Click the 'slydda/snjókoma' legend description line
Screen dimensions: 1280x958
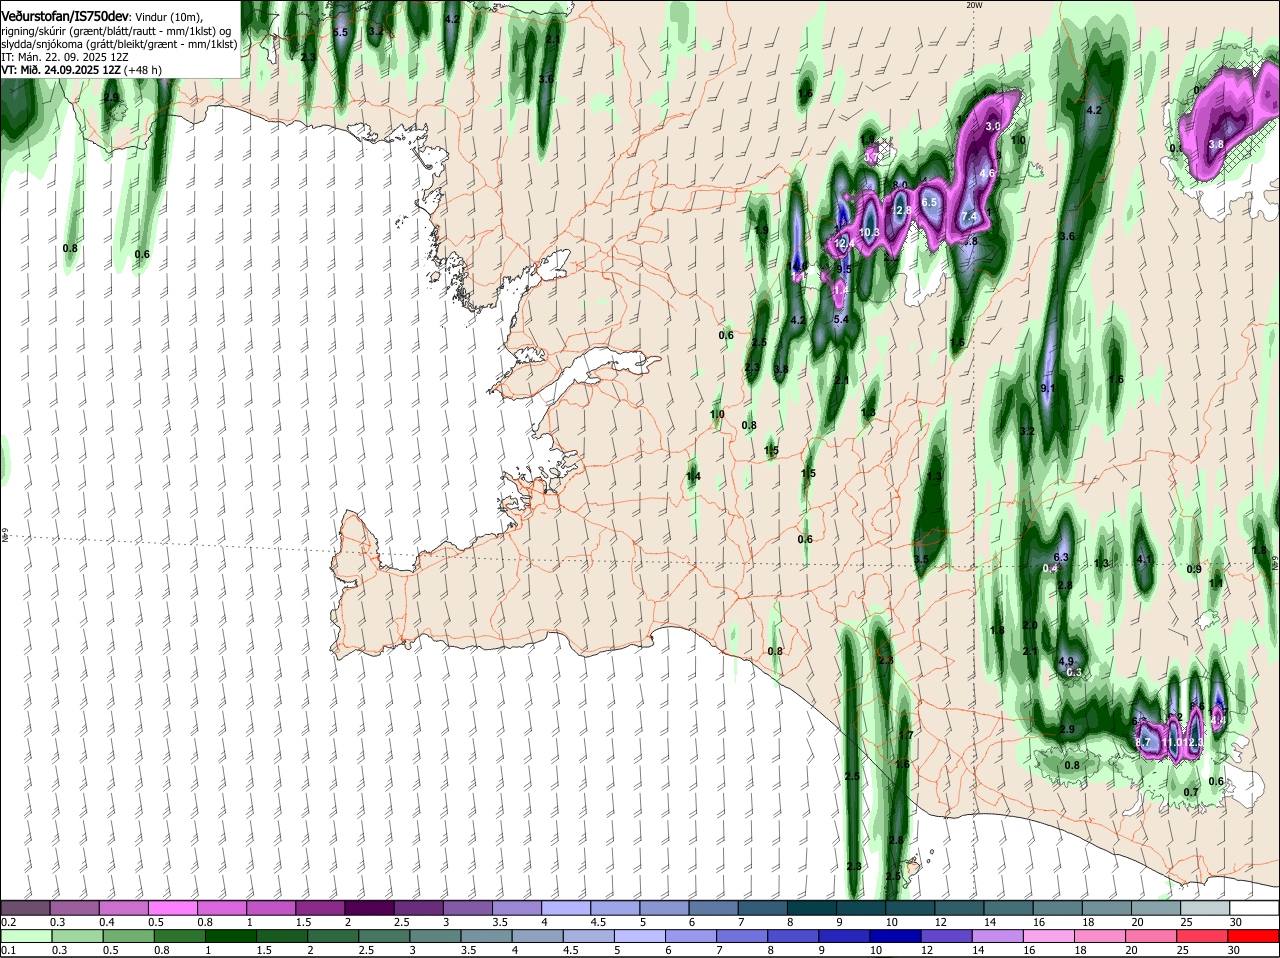[x=119, y=44]
